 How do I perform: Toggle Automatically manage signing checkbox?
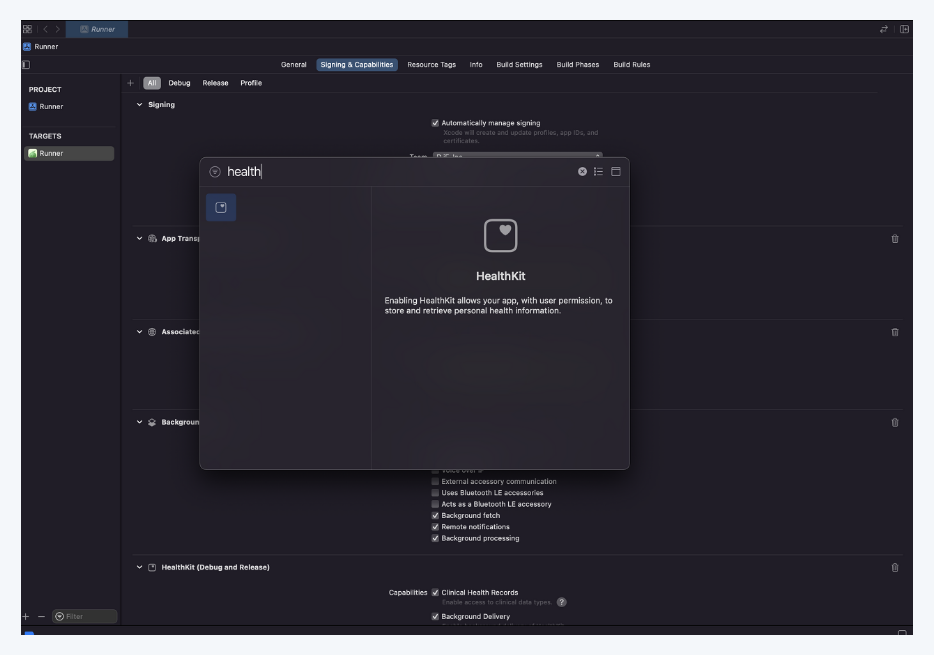[x=435, y=123]
